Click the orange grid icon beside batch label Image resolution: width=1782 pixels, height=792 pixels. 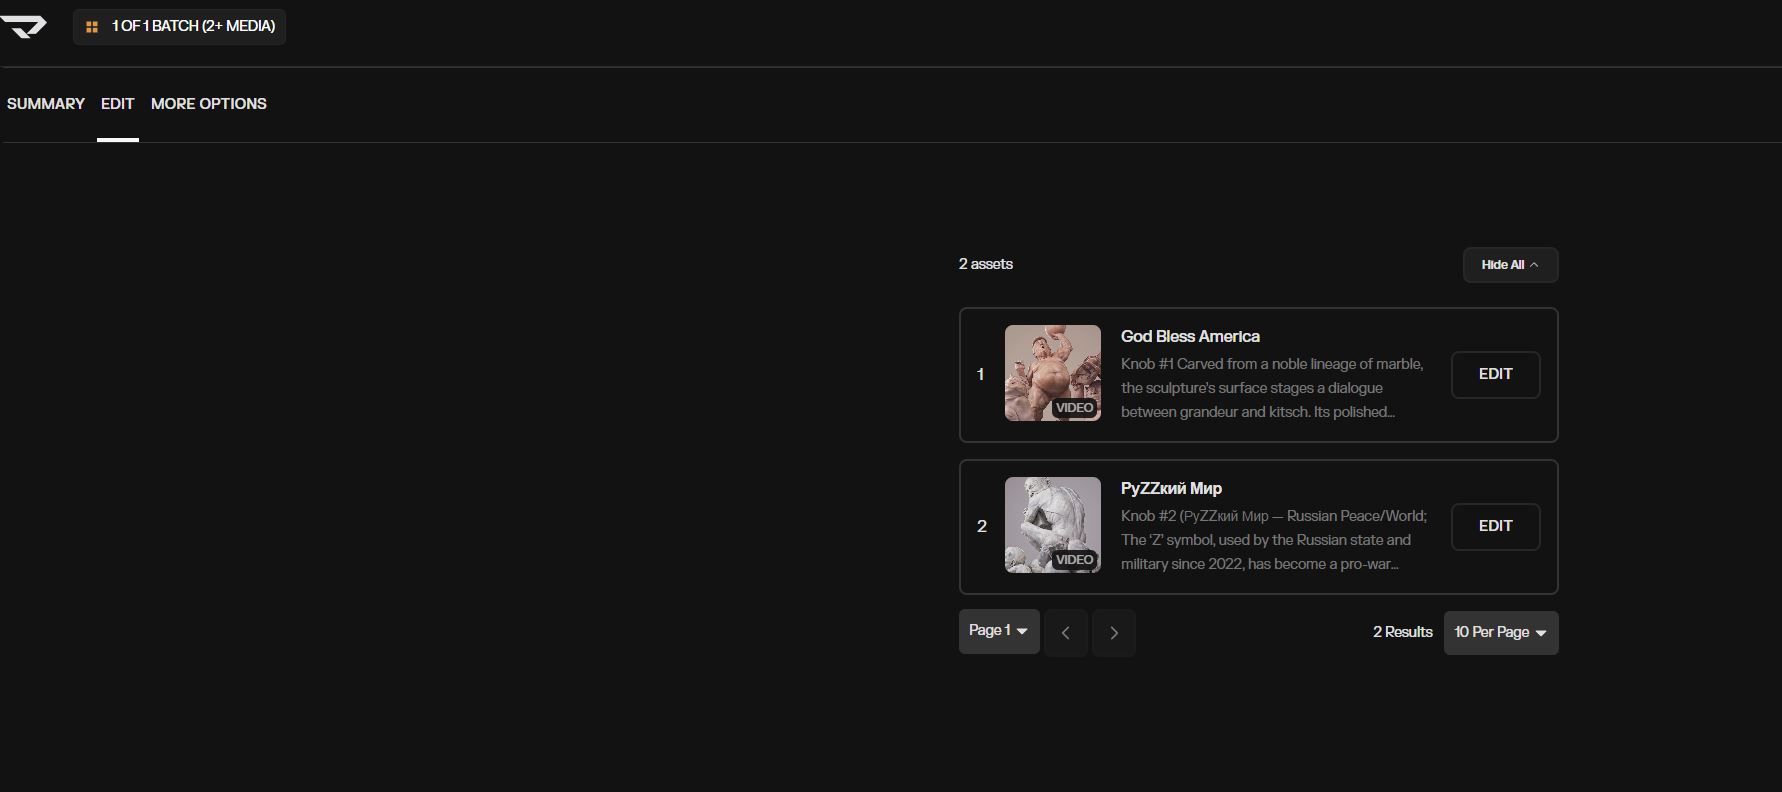pos(92,27)
